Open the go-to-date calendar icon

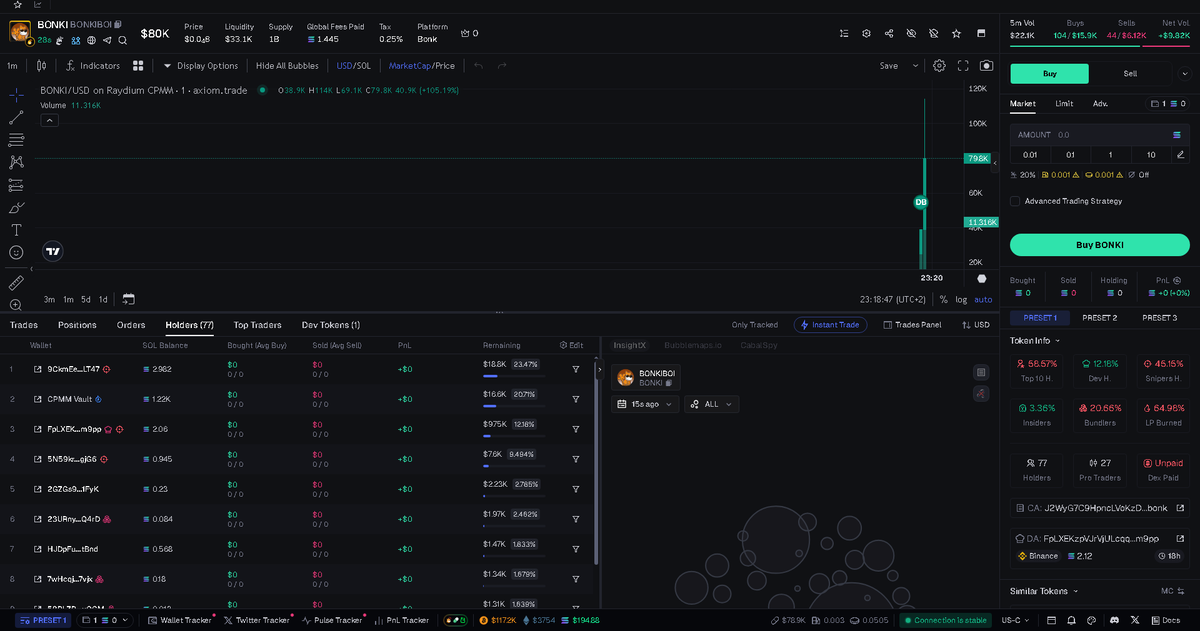(129, 299)
